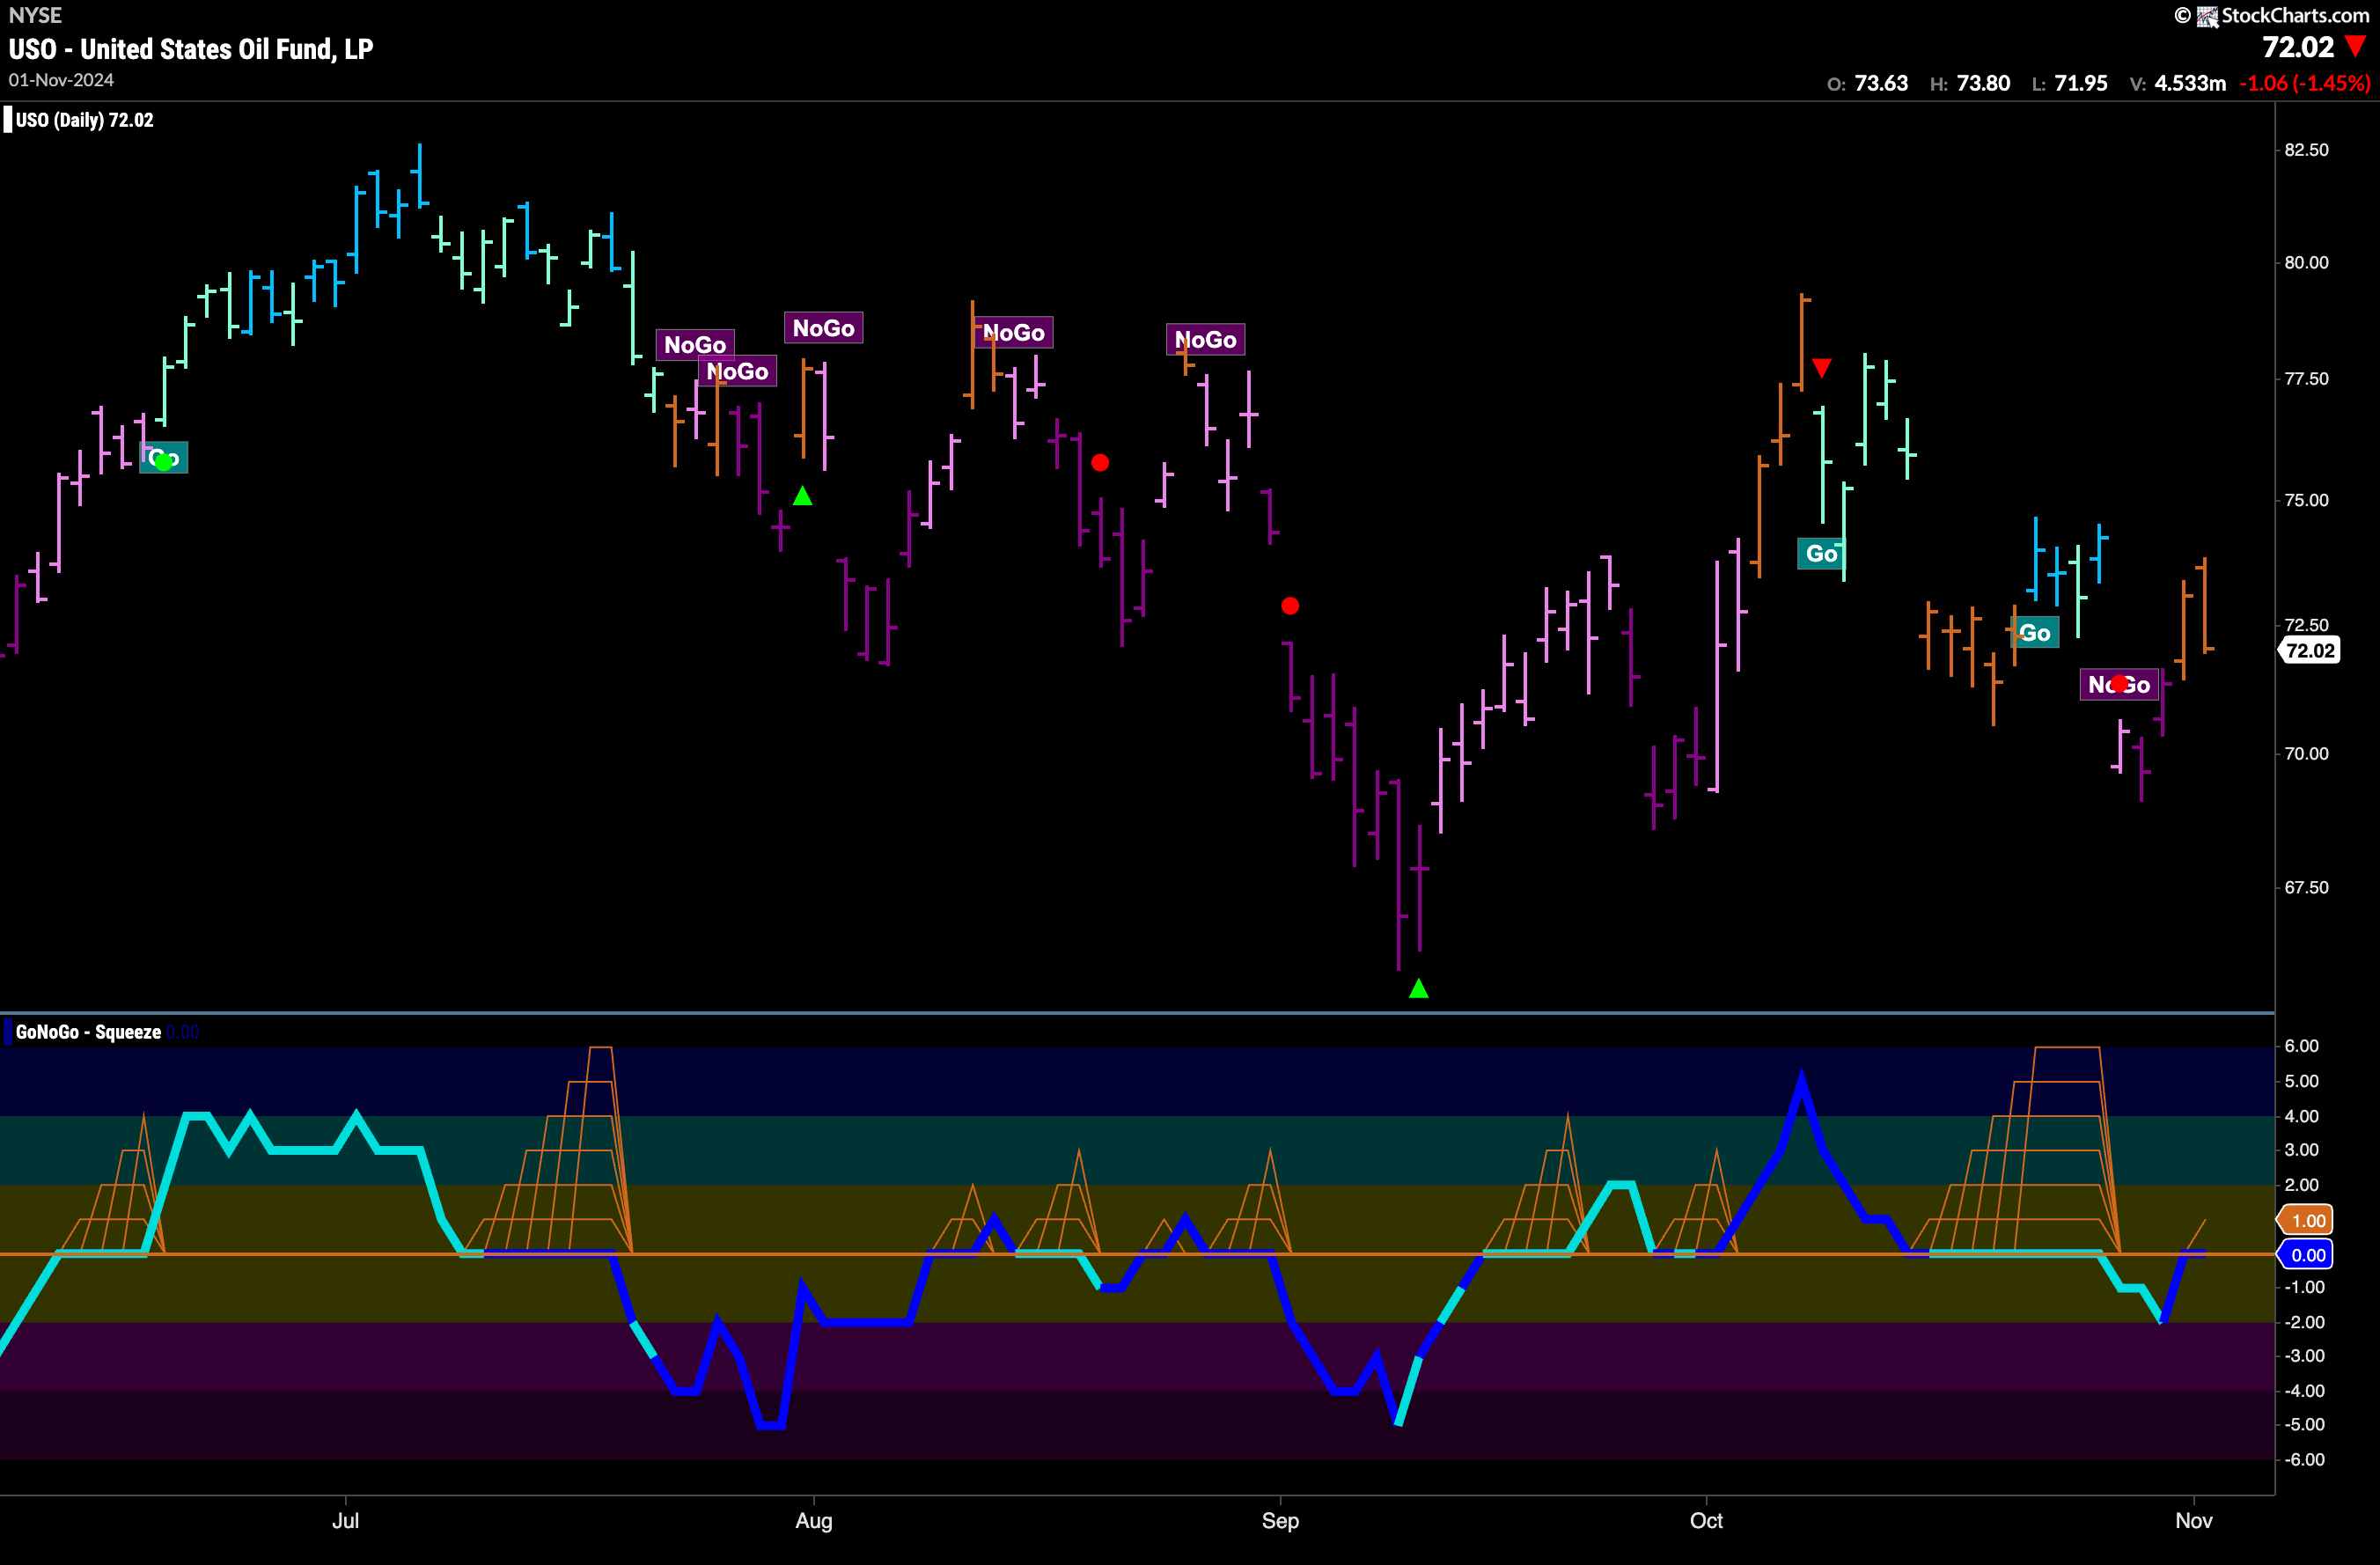Click the last price 72.02 in header
2380x1565 pixels.
click(x=2298, y=47)
